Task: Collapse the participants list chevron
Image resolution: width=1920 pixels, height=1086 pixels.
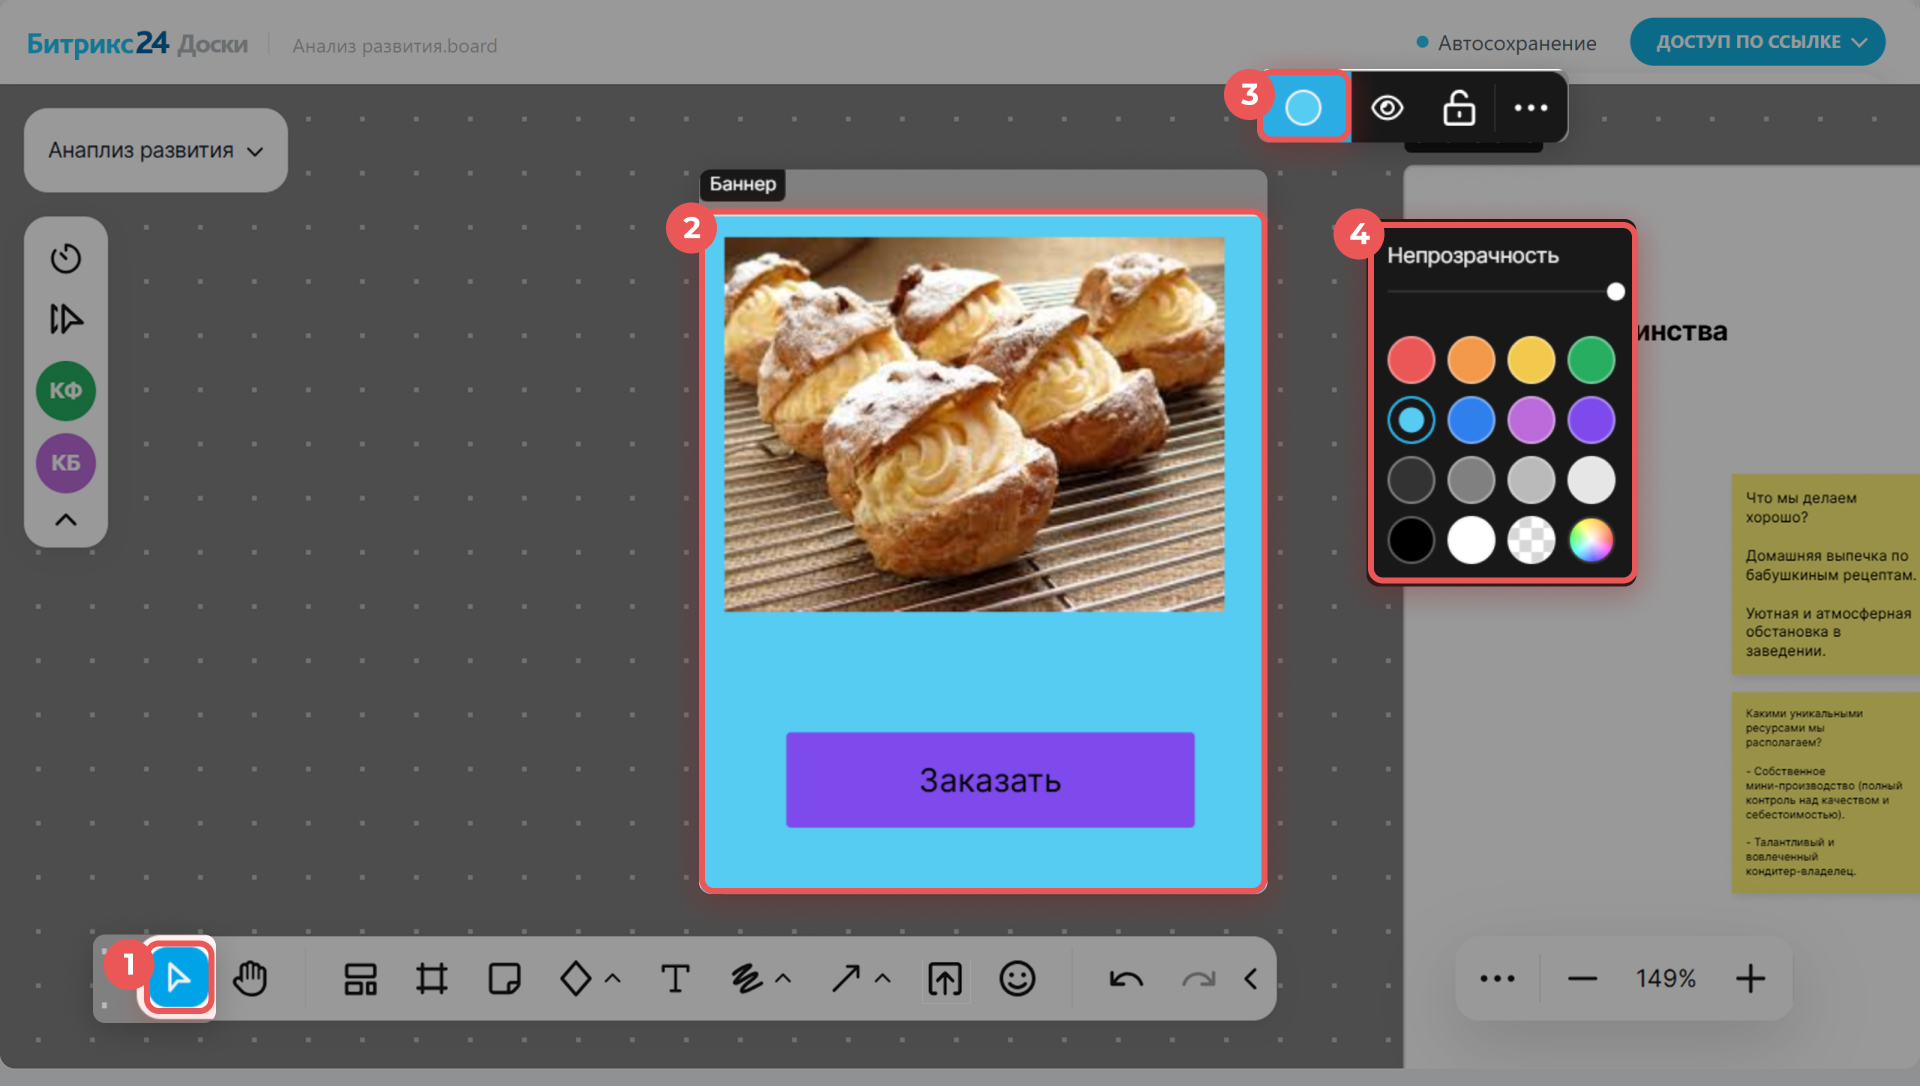Action: pos(66,520)
